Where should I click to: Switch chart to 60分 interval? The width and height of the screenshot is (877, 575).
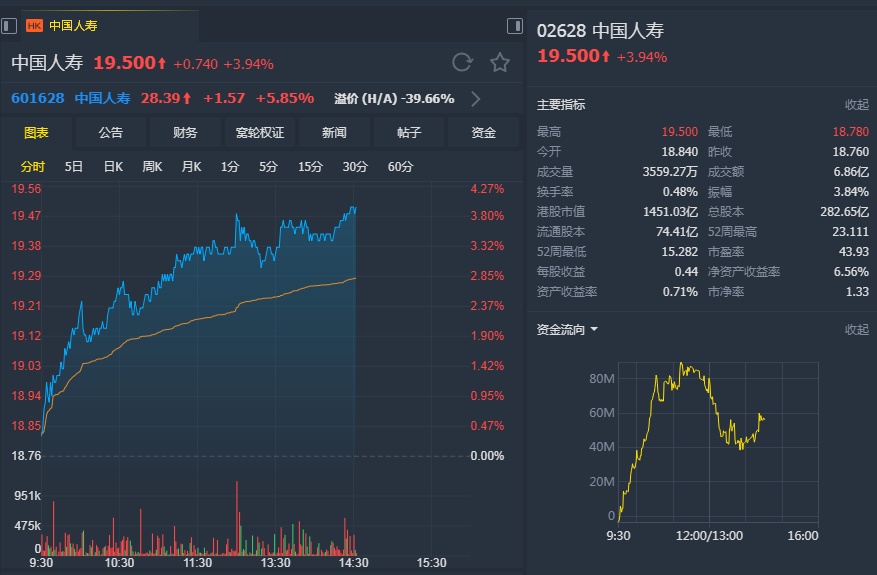coord(400,166)
